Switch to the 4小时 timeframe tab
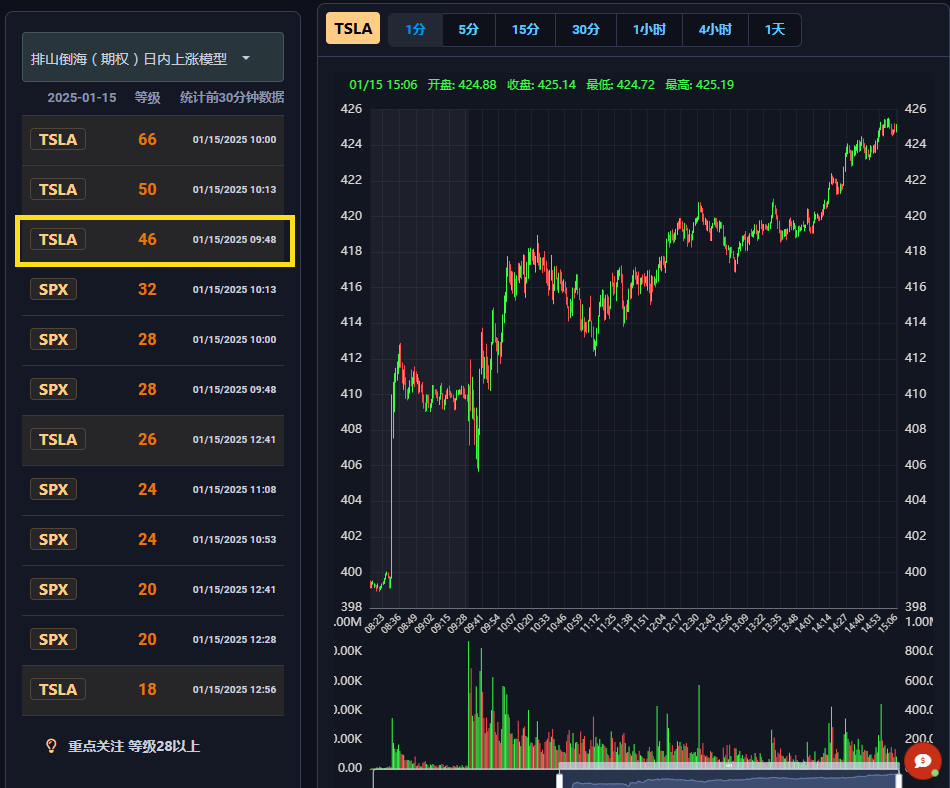Screen dimensions: 950x788 point(716,30)
